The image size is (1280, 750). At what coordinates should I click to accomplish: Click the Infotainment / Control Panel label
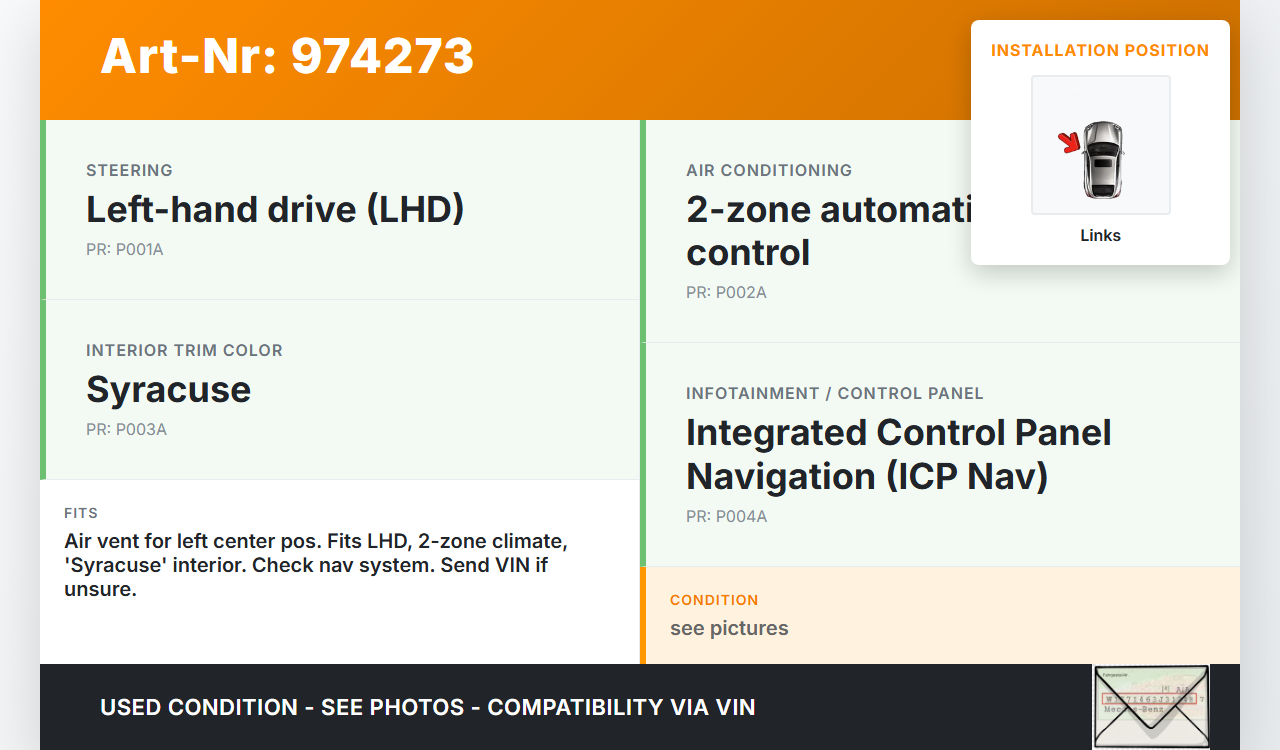834,393
